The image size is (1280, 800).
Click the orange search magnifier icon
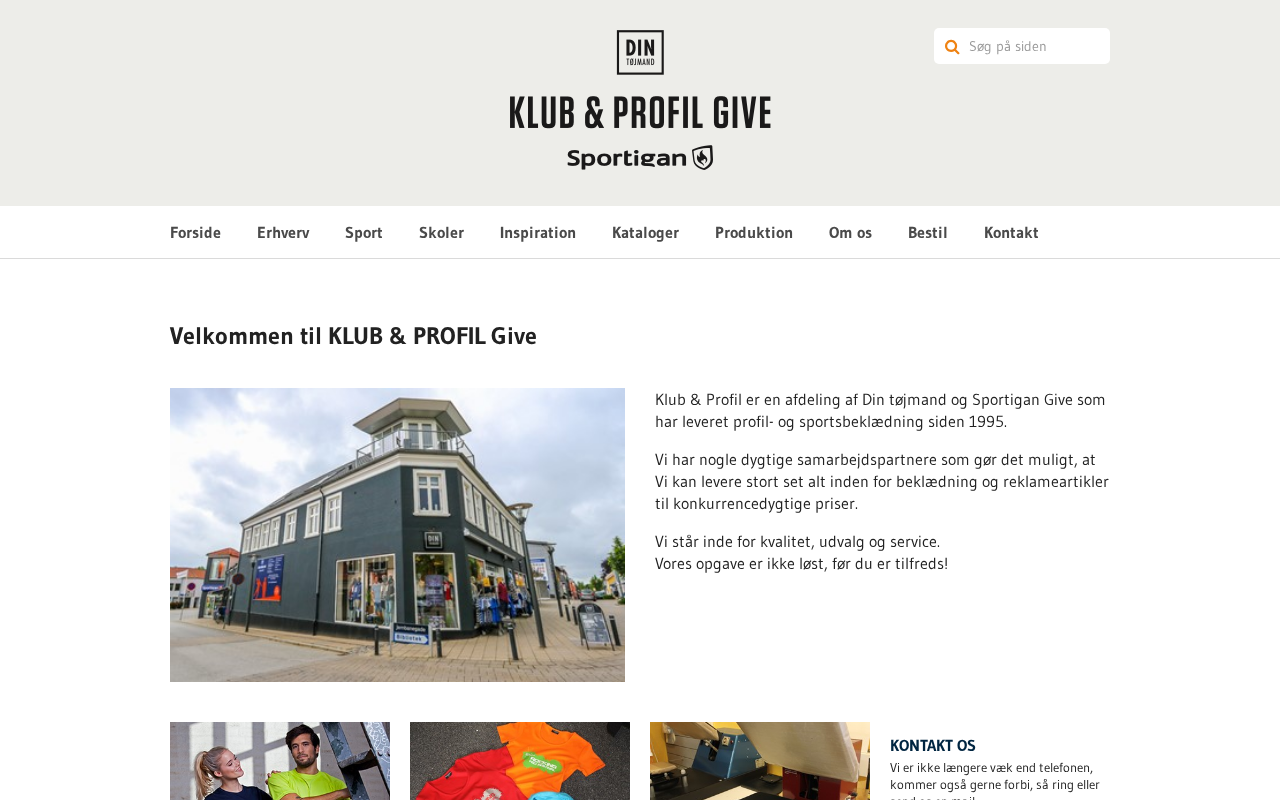point(952,47)
